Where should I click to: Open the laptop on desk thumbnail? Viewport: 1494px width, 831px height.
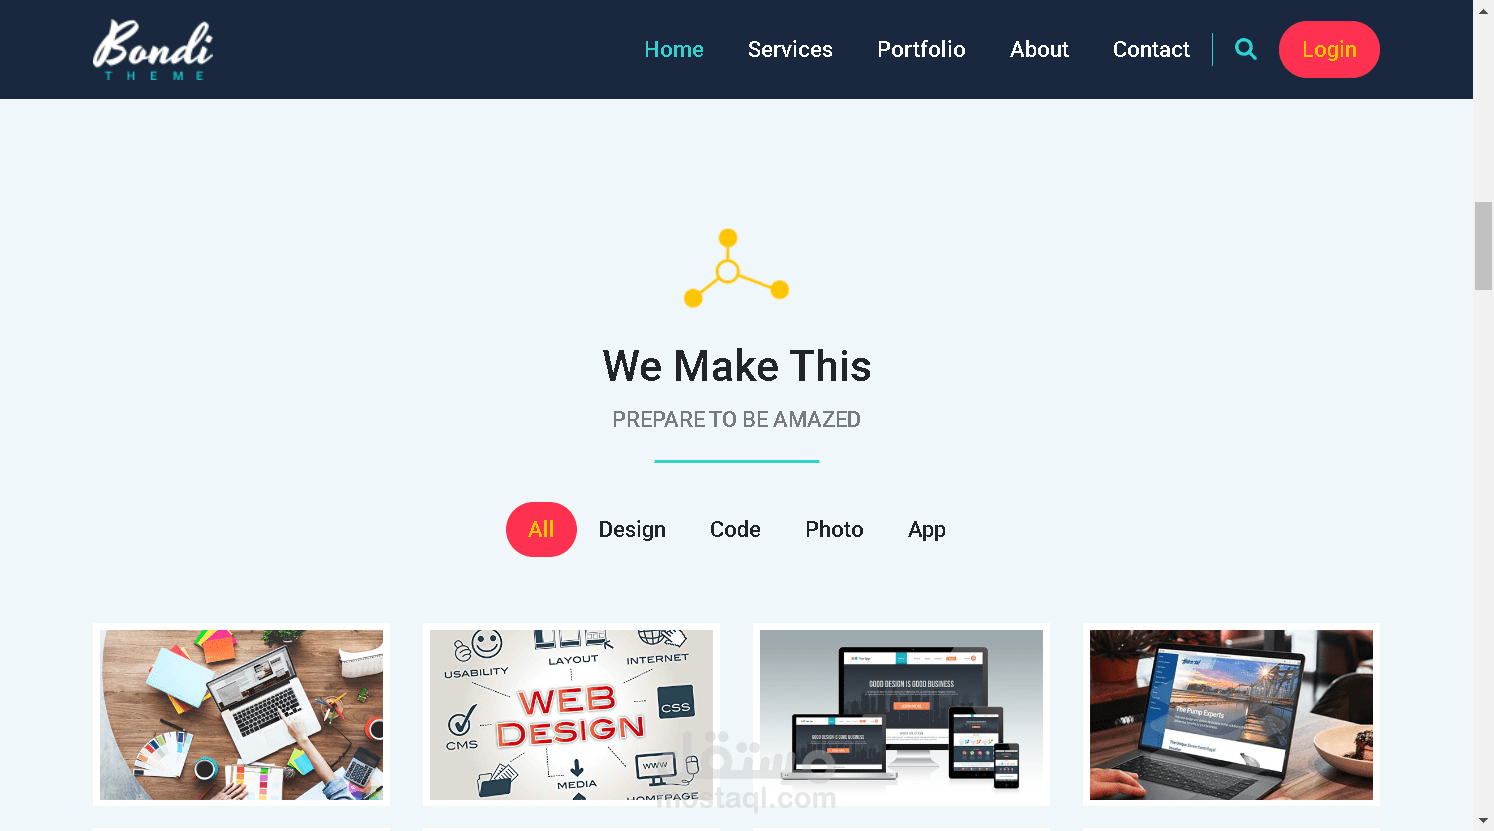click(241, 714)
